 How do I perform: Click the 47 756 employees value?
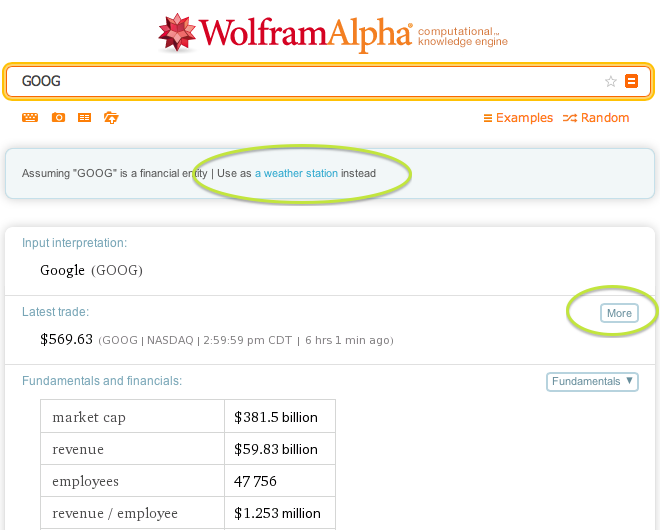(x=255, y=481)
